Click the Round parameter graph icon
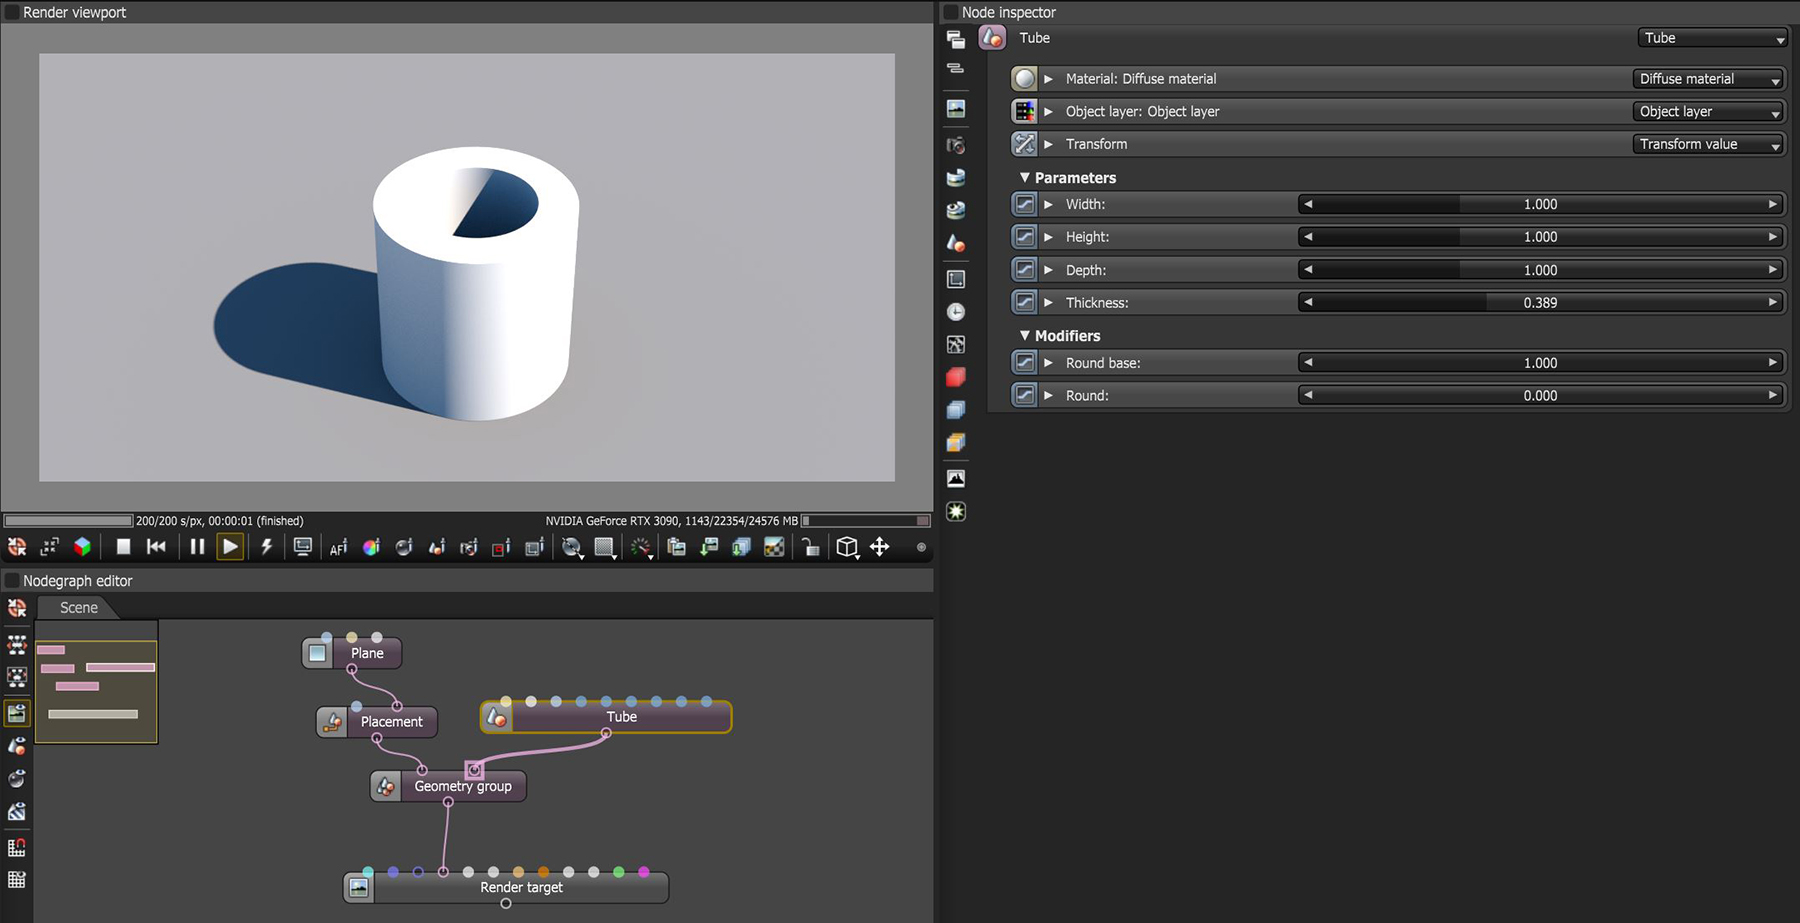This screenshot has height=923, width=1800. (1024, 395)
